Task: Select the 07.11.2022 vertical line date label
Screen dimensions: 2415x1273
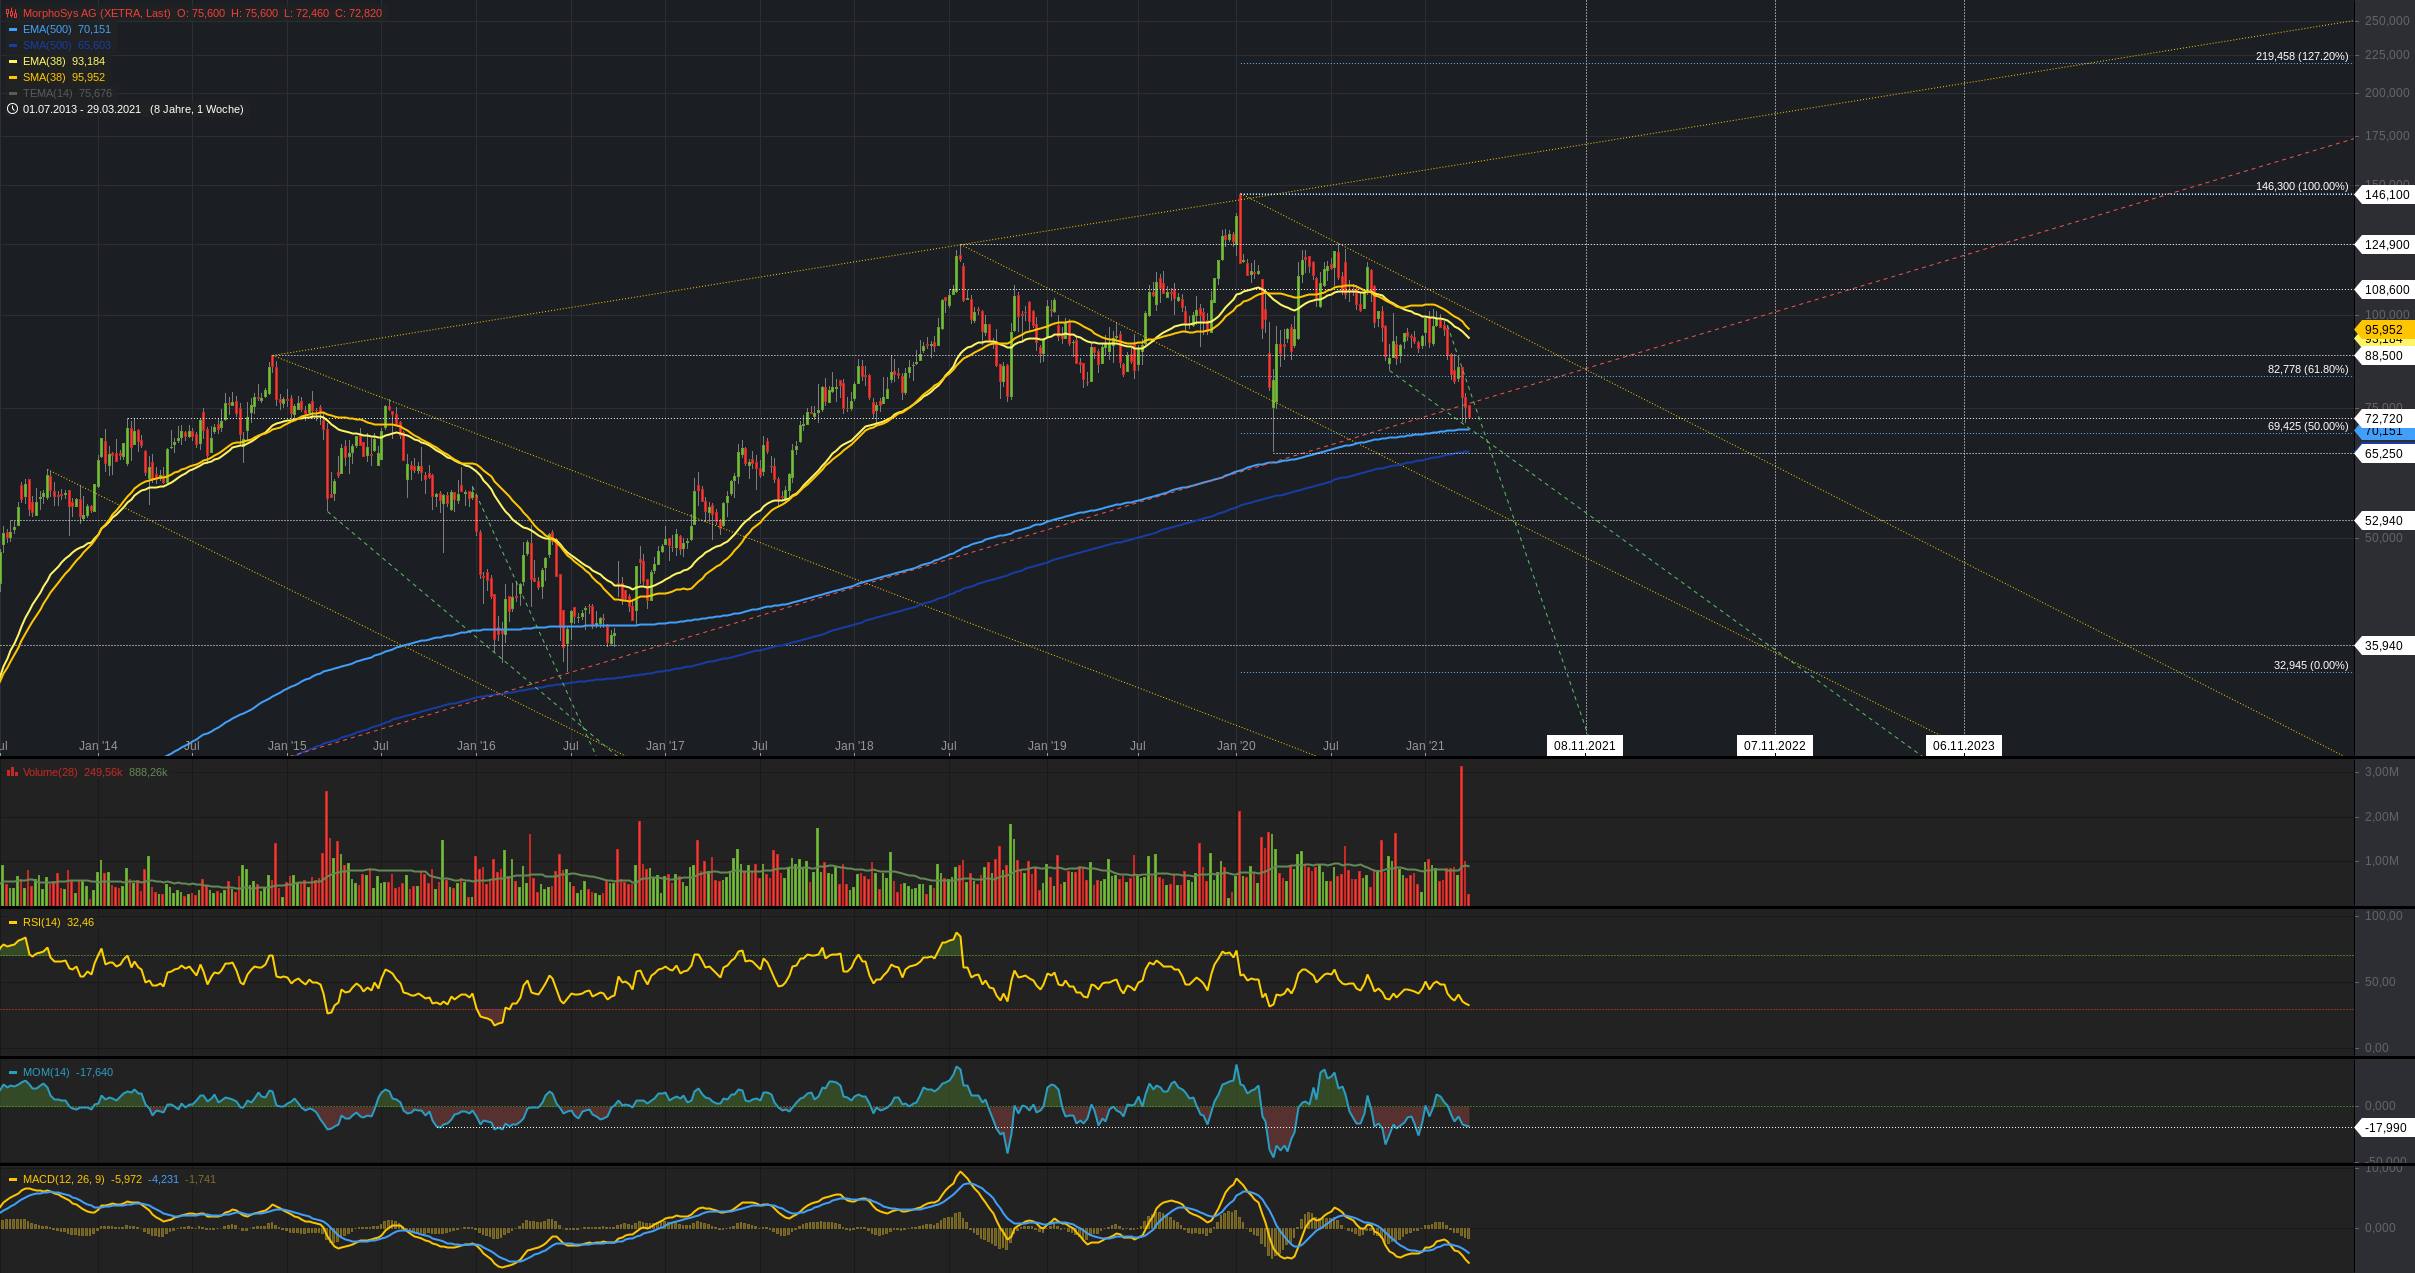Action: [1774, 745]
